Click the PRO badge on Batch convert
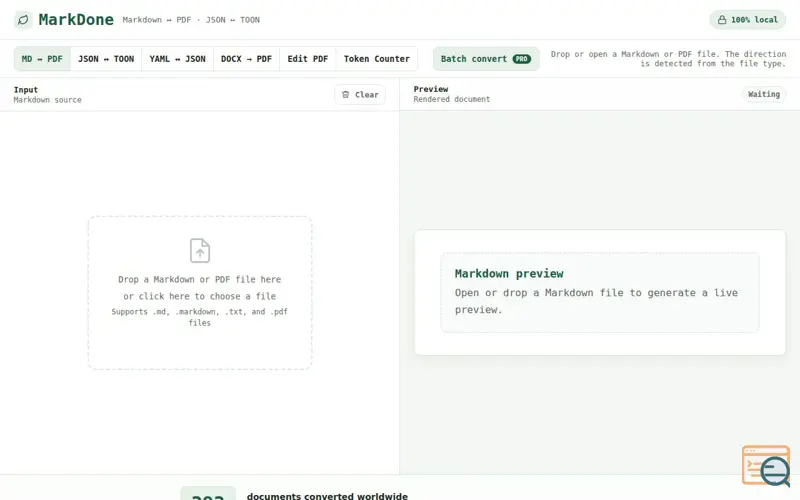 (x=521, y=59)
